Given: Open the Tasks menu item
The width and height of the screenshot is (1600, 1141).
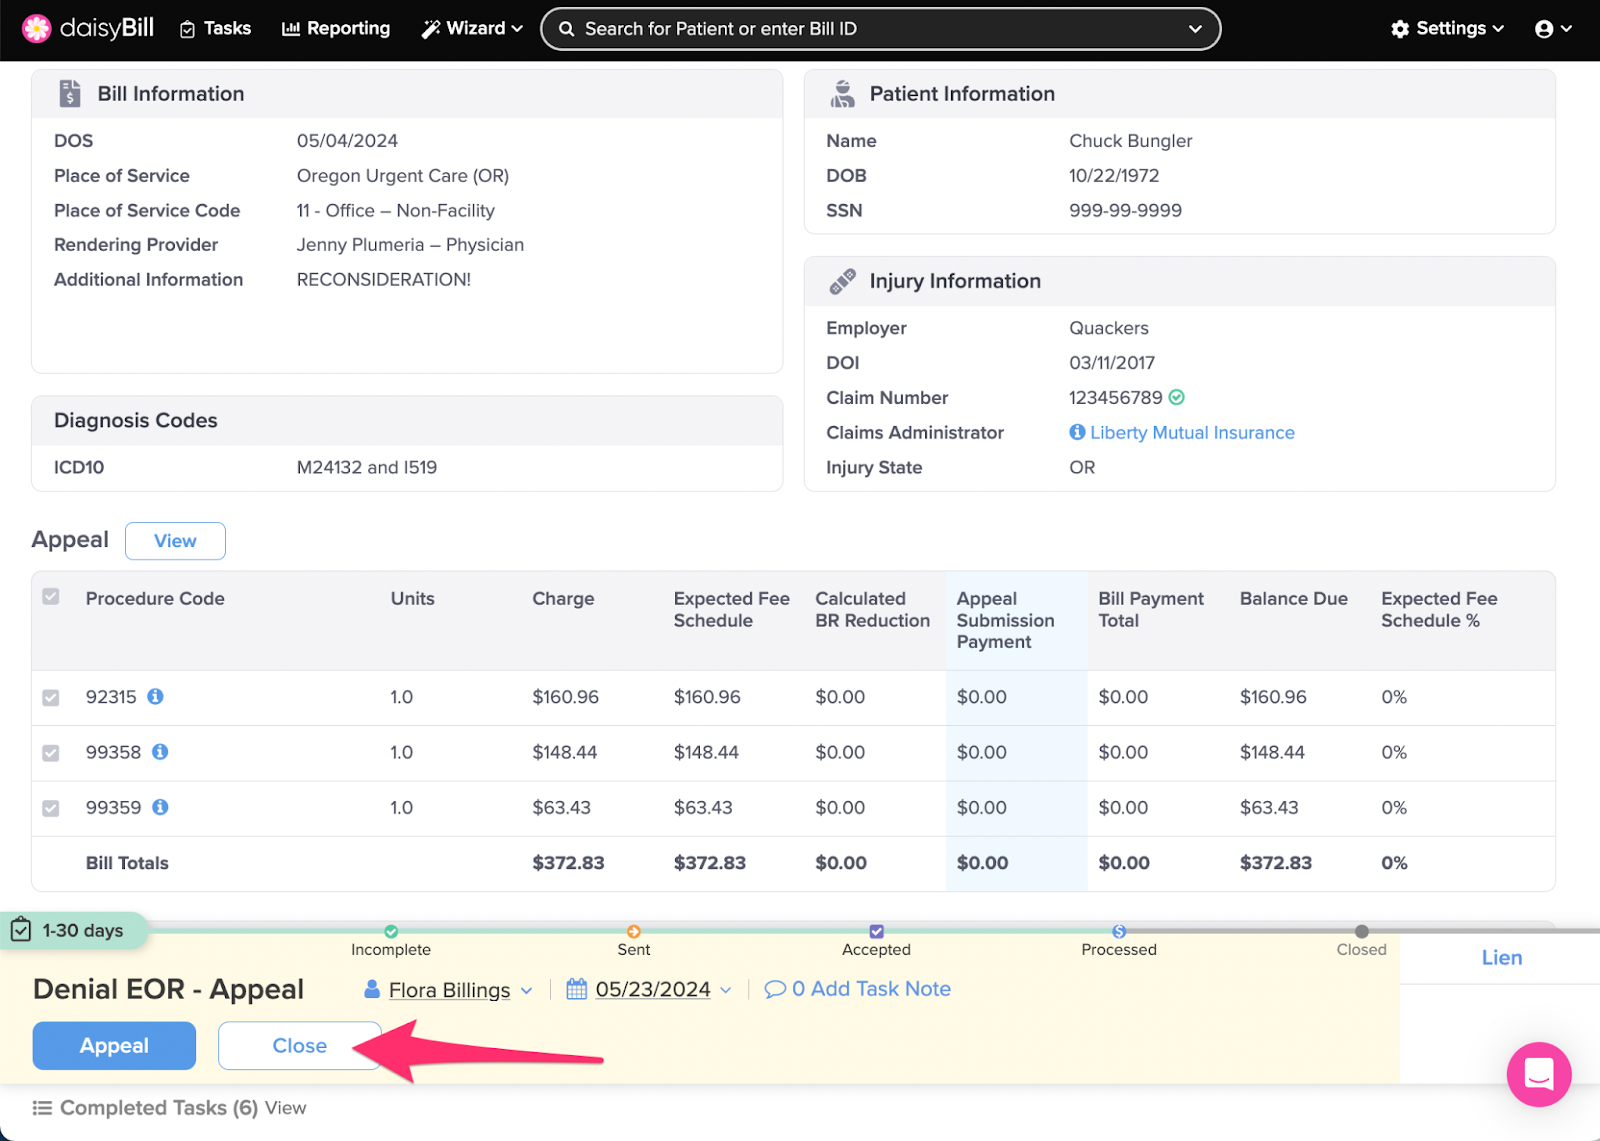Looking at the screenshot, I should (x=215, y=29).
